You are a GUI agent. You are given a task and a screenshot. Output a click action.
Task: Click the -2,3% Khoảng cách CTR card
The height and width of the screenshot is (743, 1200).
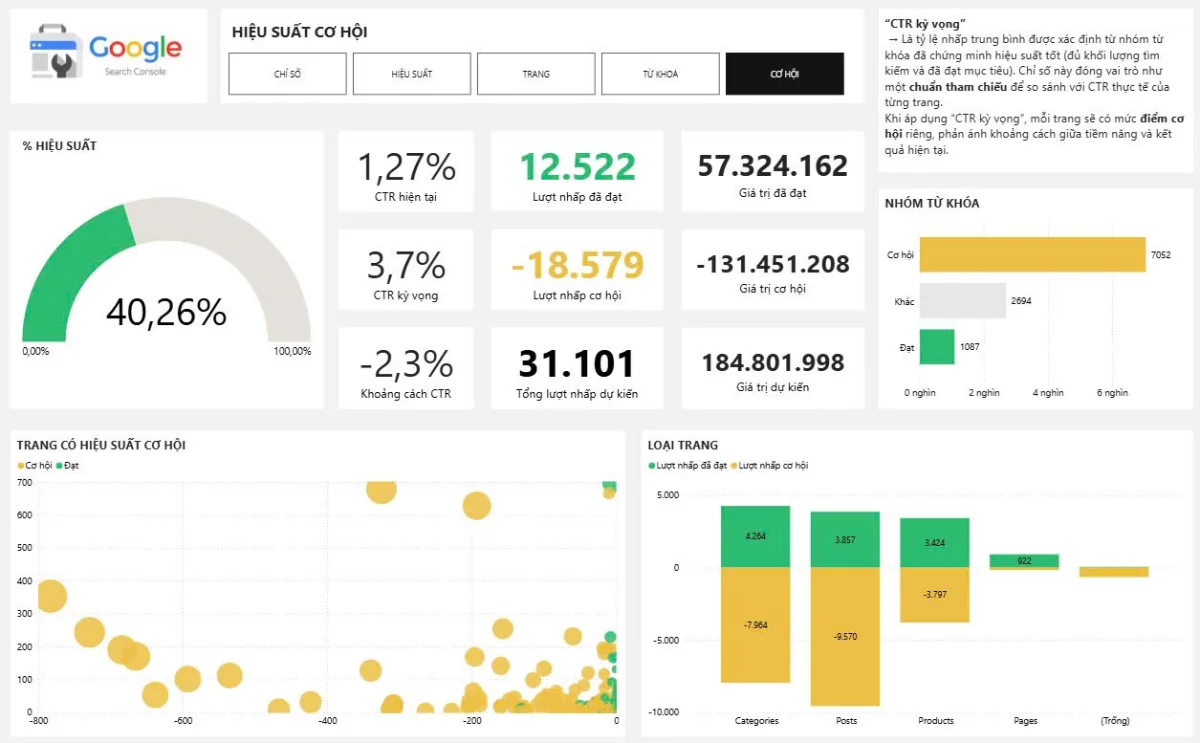(404, 368)
